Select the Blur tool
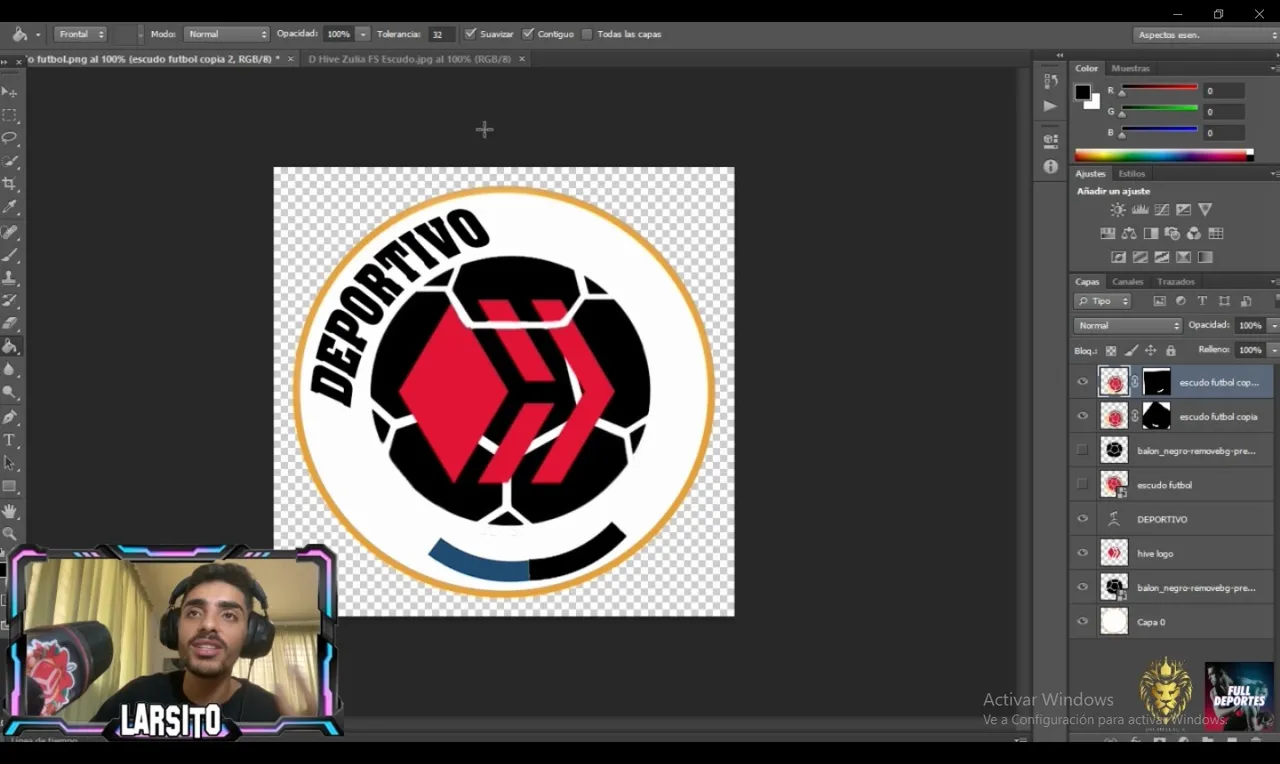 (10, 370)
